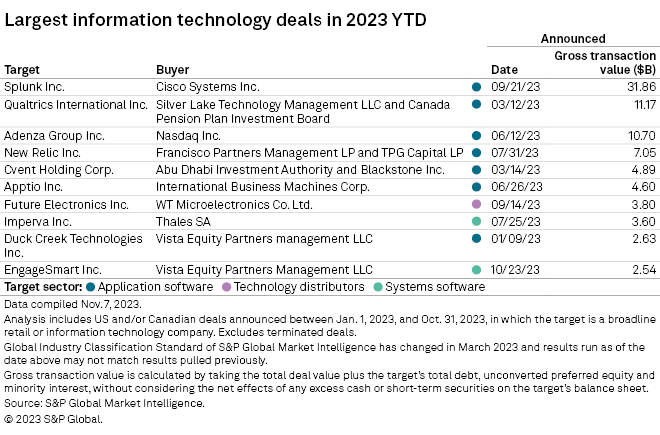Click the Buyer column header
Image resolution: width=660 pixels, height=435 pixels.
pyautogui.click(x=173, y=70)
